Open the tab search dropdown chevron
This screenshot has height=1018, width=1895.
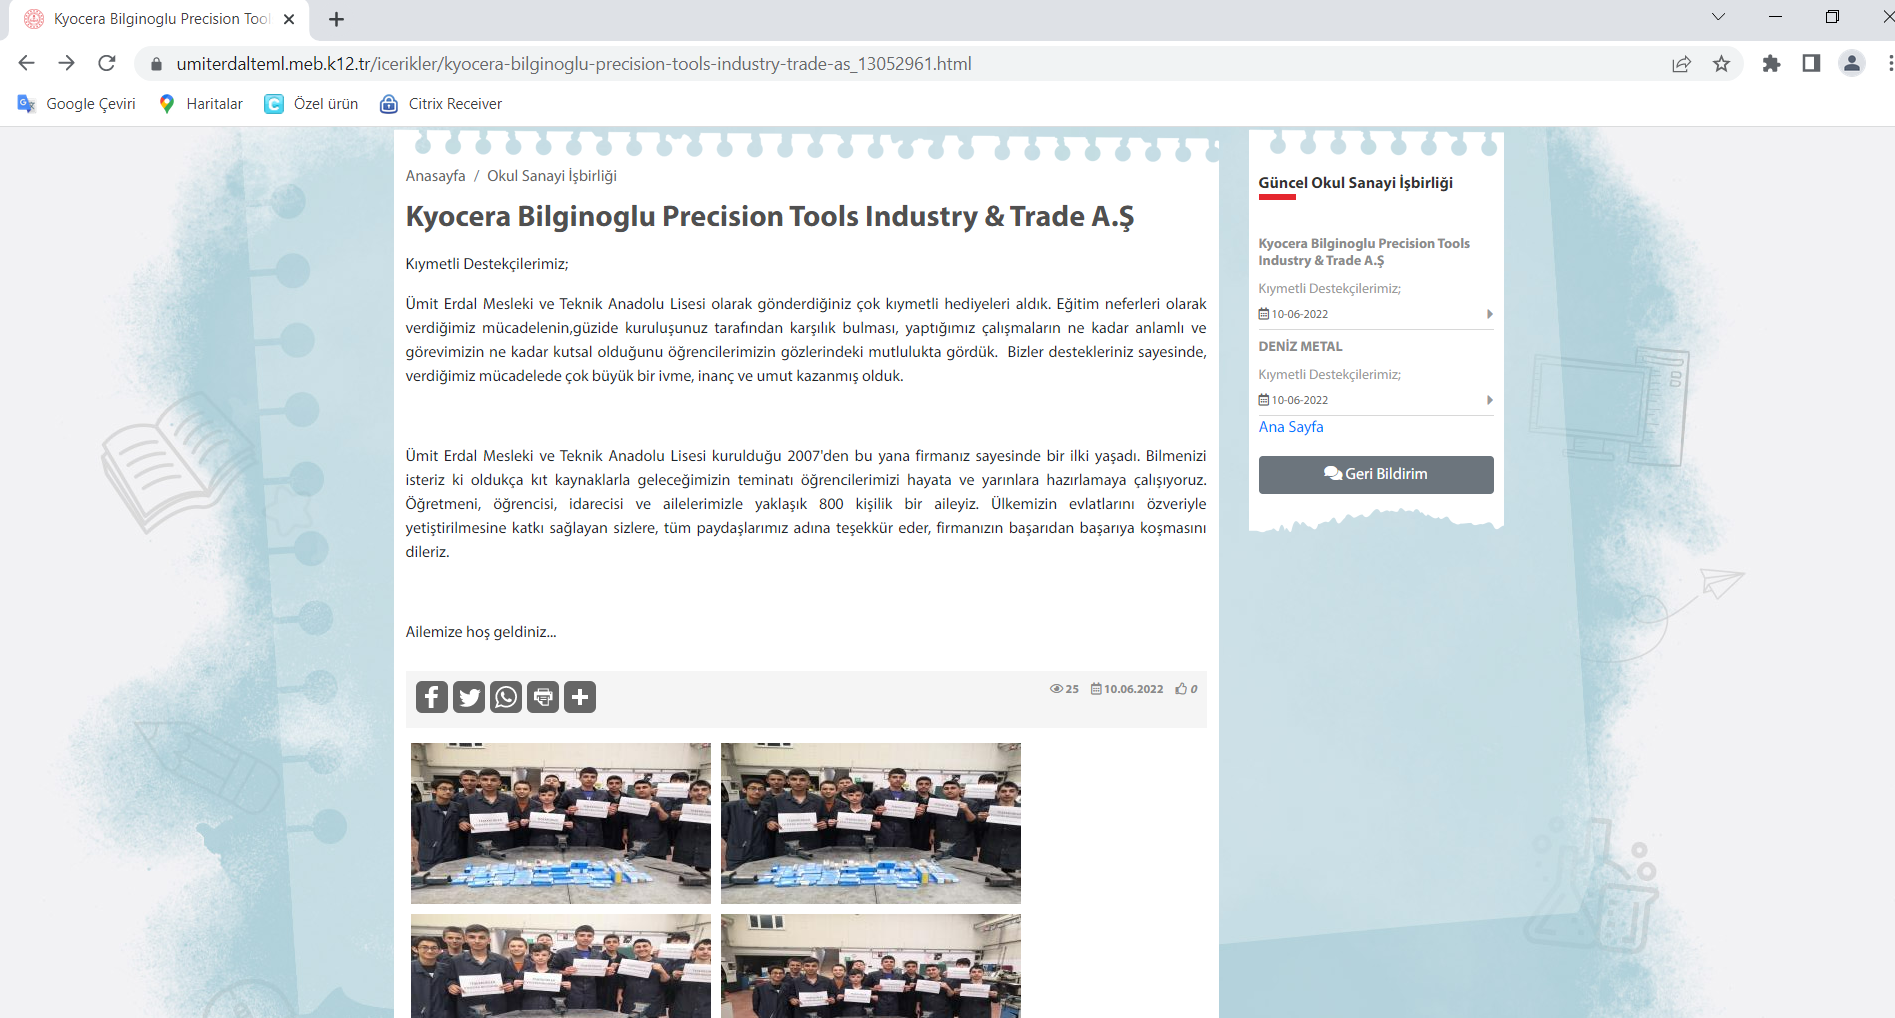tap(1718, 17)
